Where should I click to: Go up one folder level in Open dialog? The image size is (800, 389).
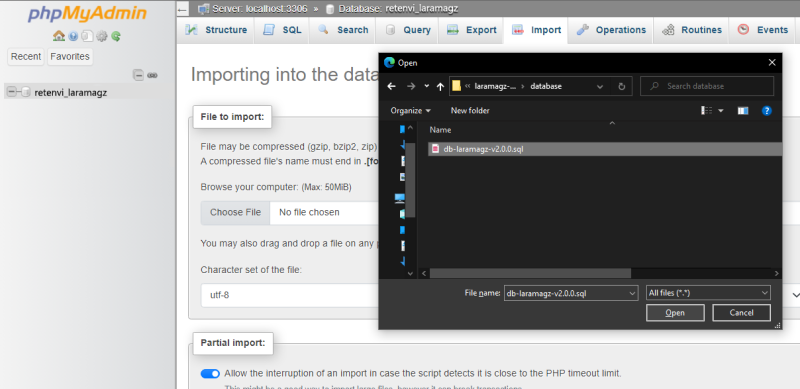440,86
